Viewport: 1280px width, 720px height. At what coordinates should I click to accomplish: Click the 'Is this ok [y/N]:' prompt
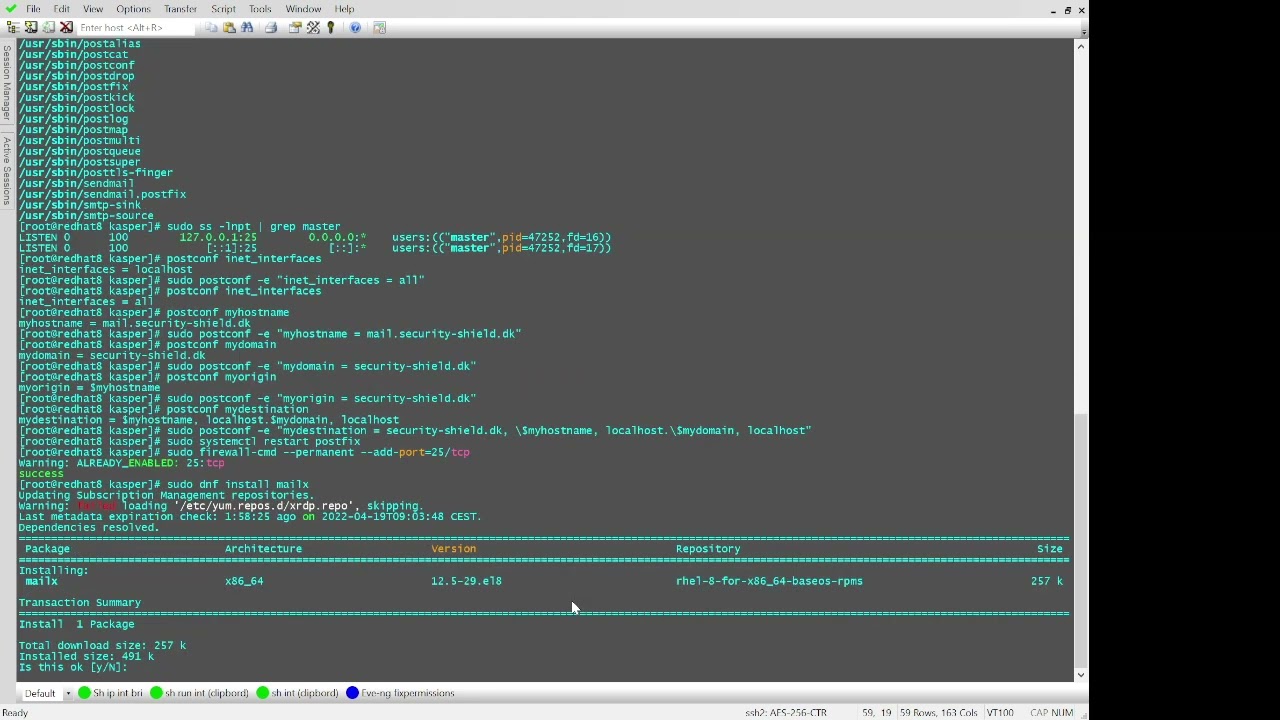click(73, 667)
